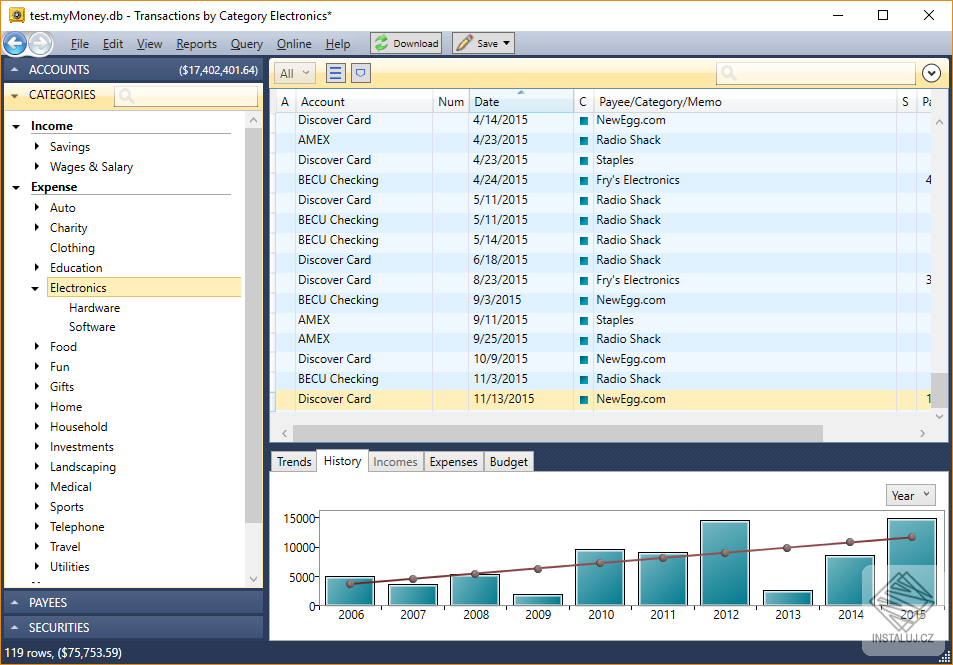Screen dimensions: 953x665
Task: Click the Save pencil button
Action: coord(476,43)
